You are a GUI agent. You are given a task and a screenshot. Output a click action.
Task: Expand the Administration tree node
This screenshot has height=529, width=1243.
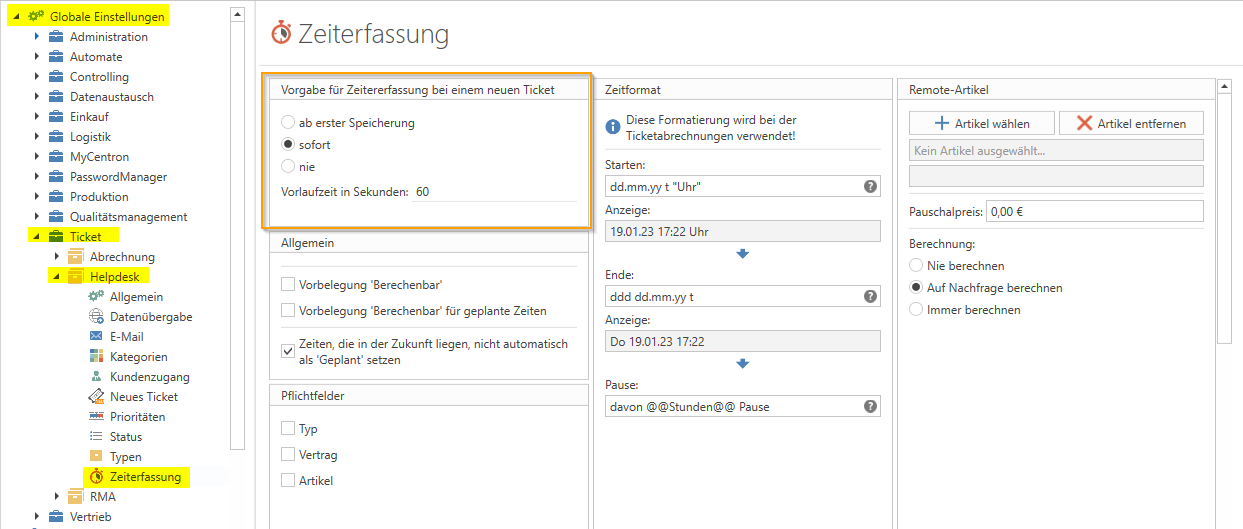37,37
